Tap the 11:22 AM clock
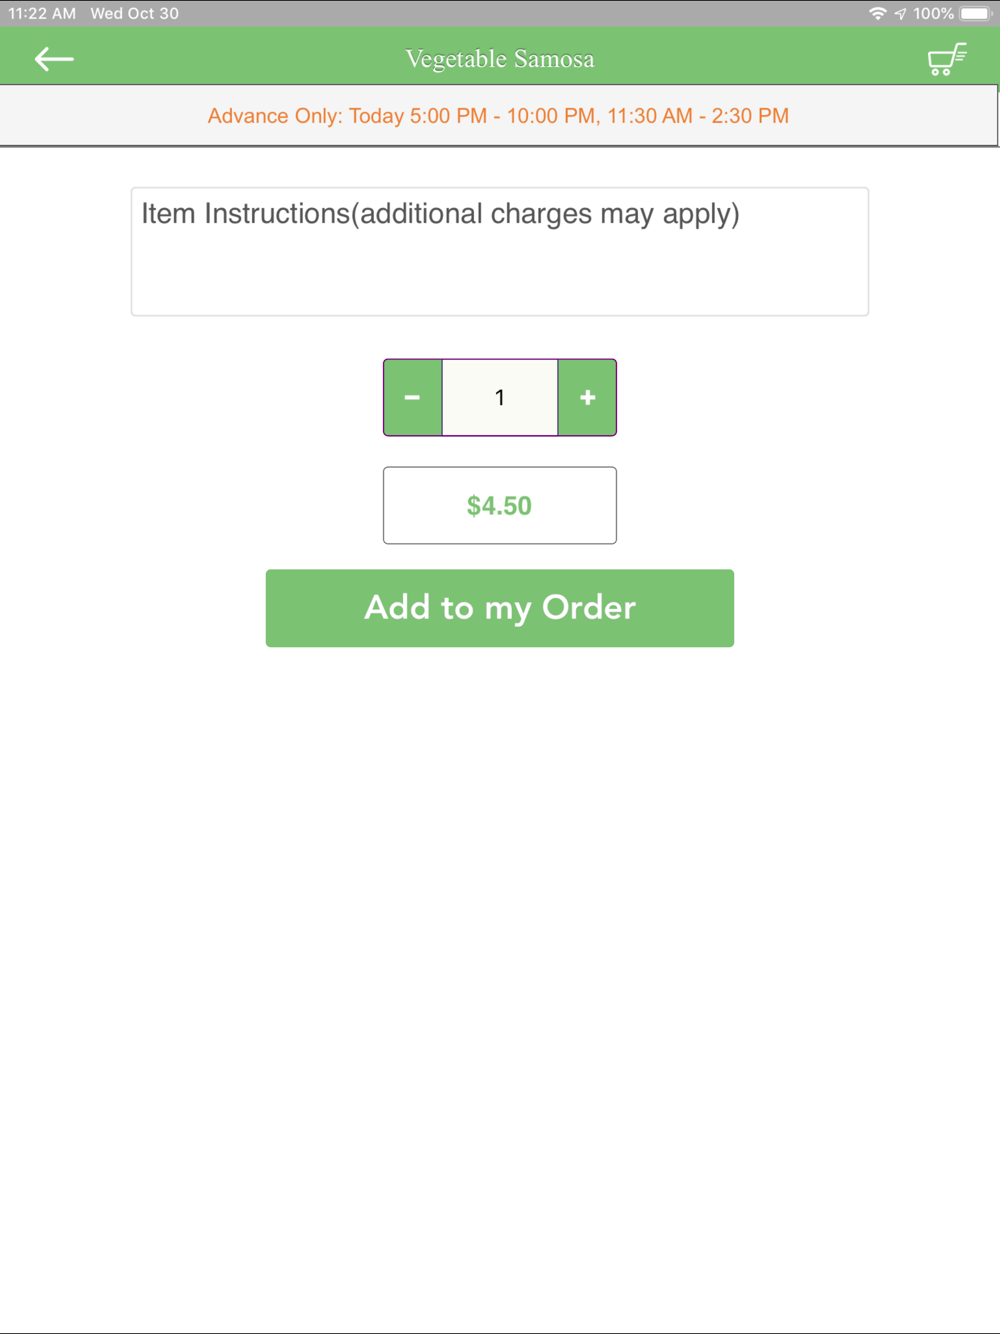 tap(42, 14)
